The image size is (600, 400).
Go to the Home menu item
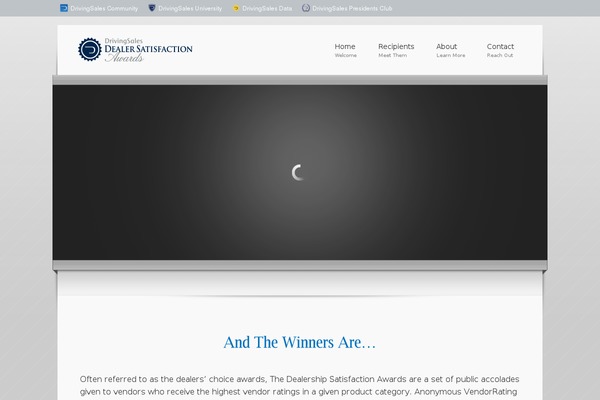click(x=345, y=50)
